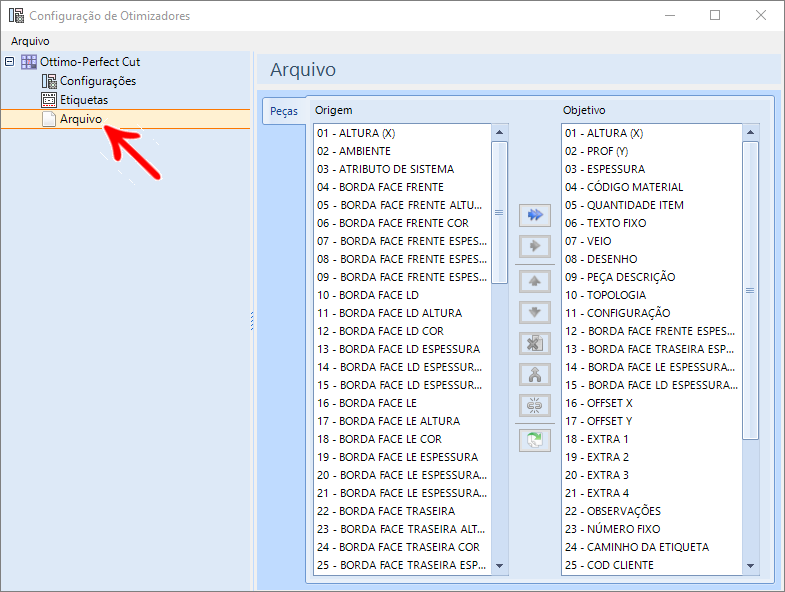
Task: Select '02 - PROF (Y)' in Objetivo
Action: [x=652, y=151]
